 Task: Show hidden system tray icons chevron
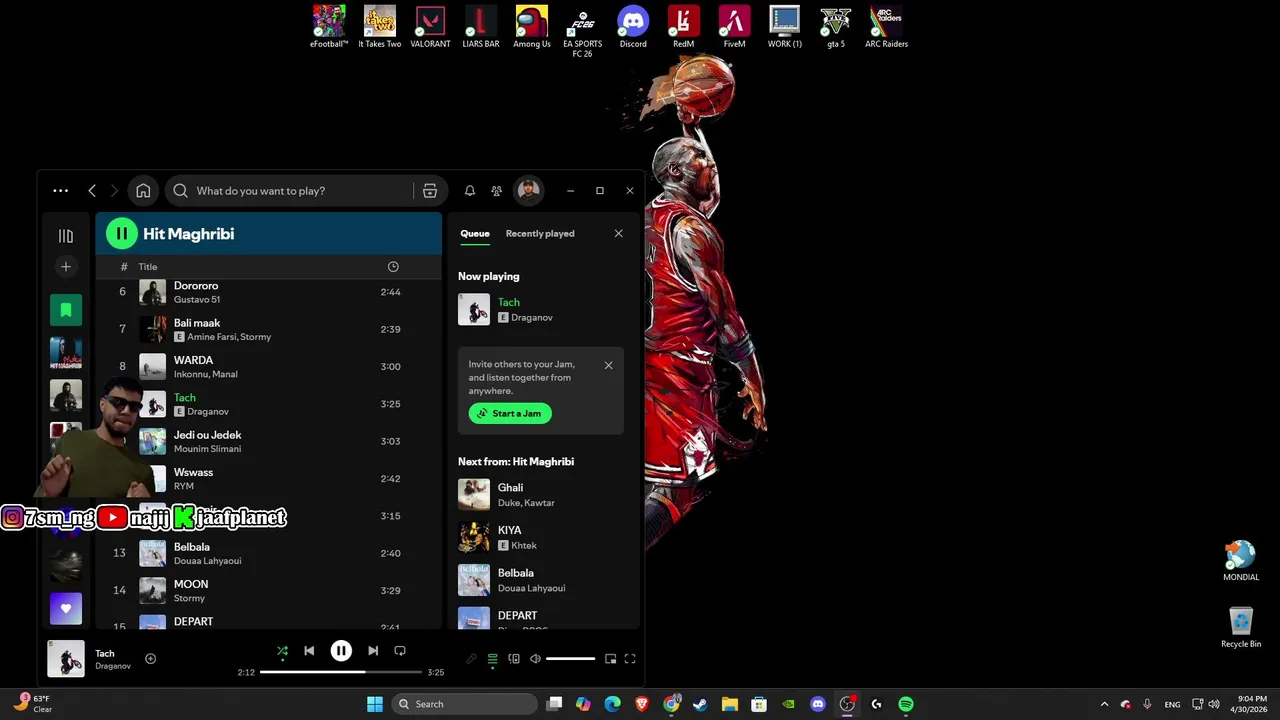[x=1104, y=704]
